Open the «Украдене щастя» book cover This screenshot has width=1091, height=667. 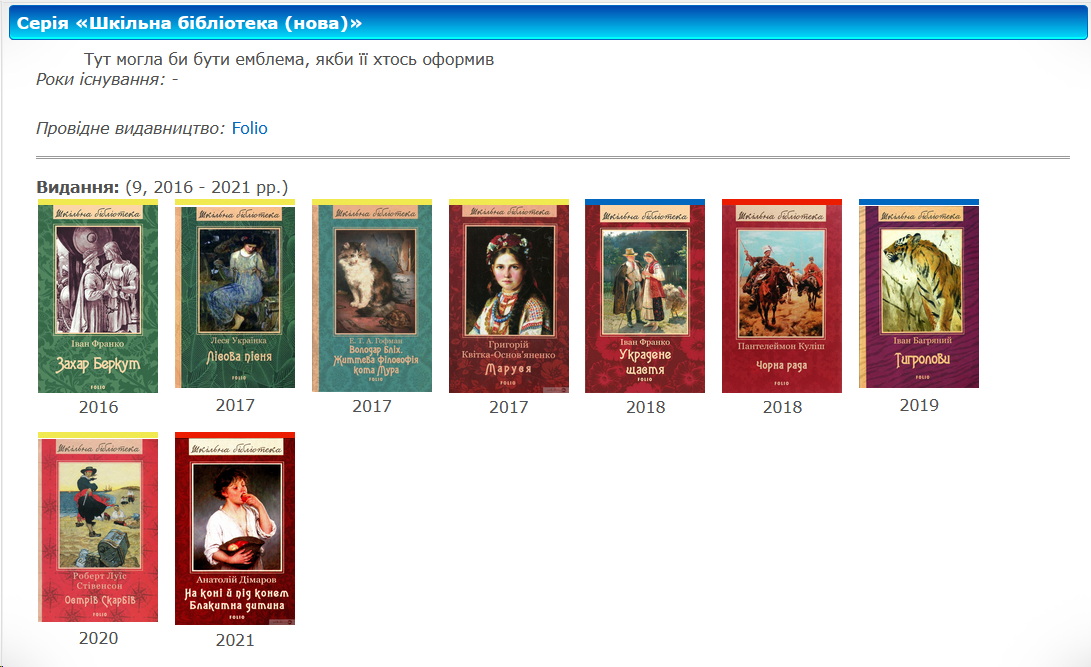click(x=645, y=296)
